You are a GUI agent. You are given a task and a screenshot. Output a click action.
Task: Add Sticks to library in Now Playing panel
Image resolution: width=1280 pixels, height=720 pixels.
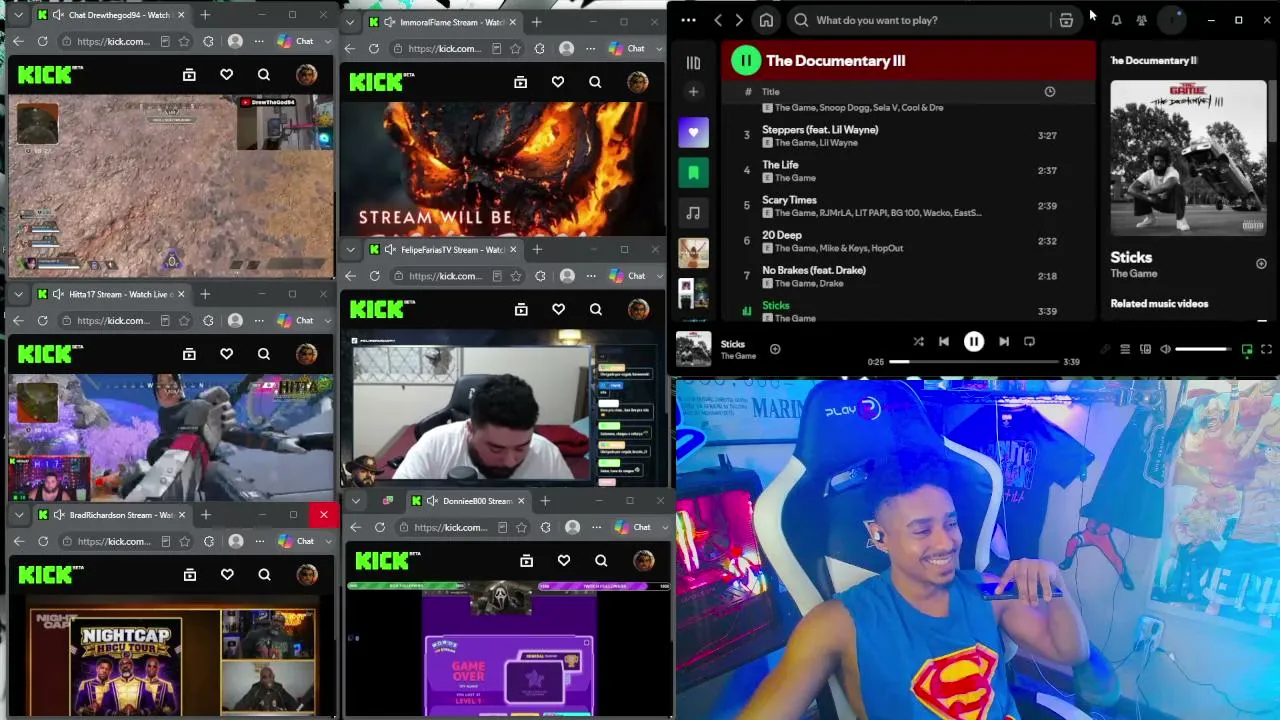click(x=1261, y=264)
